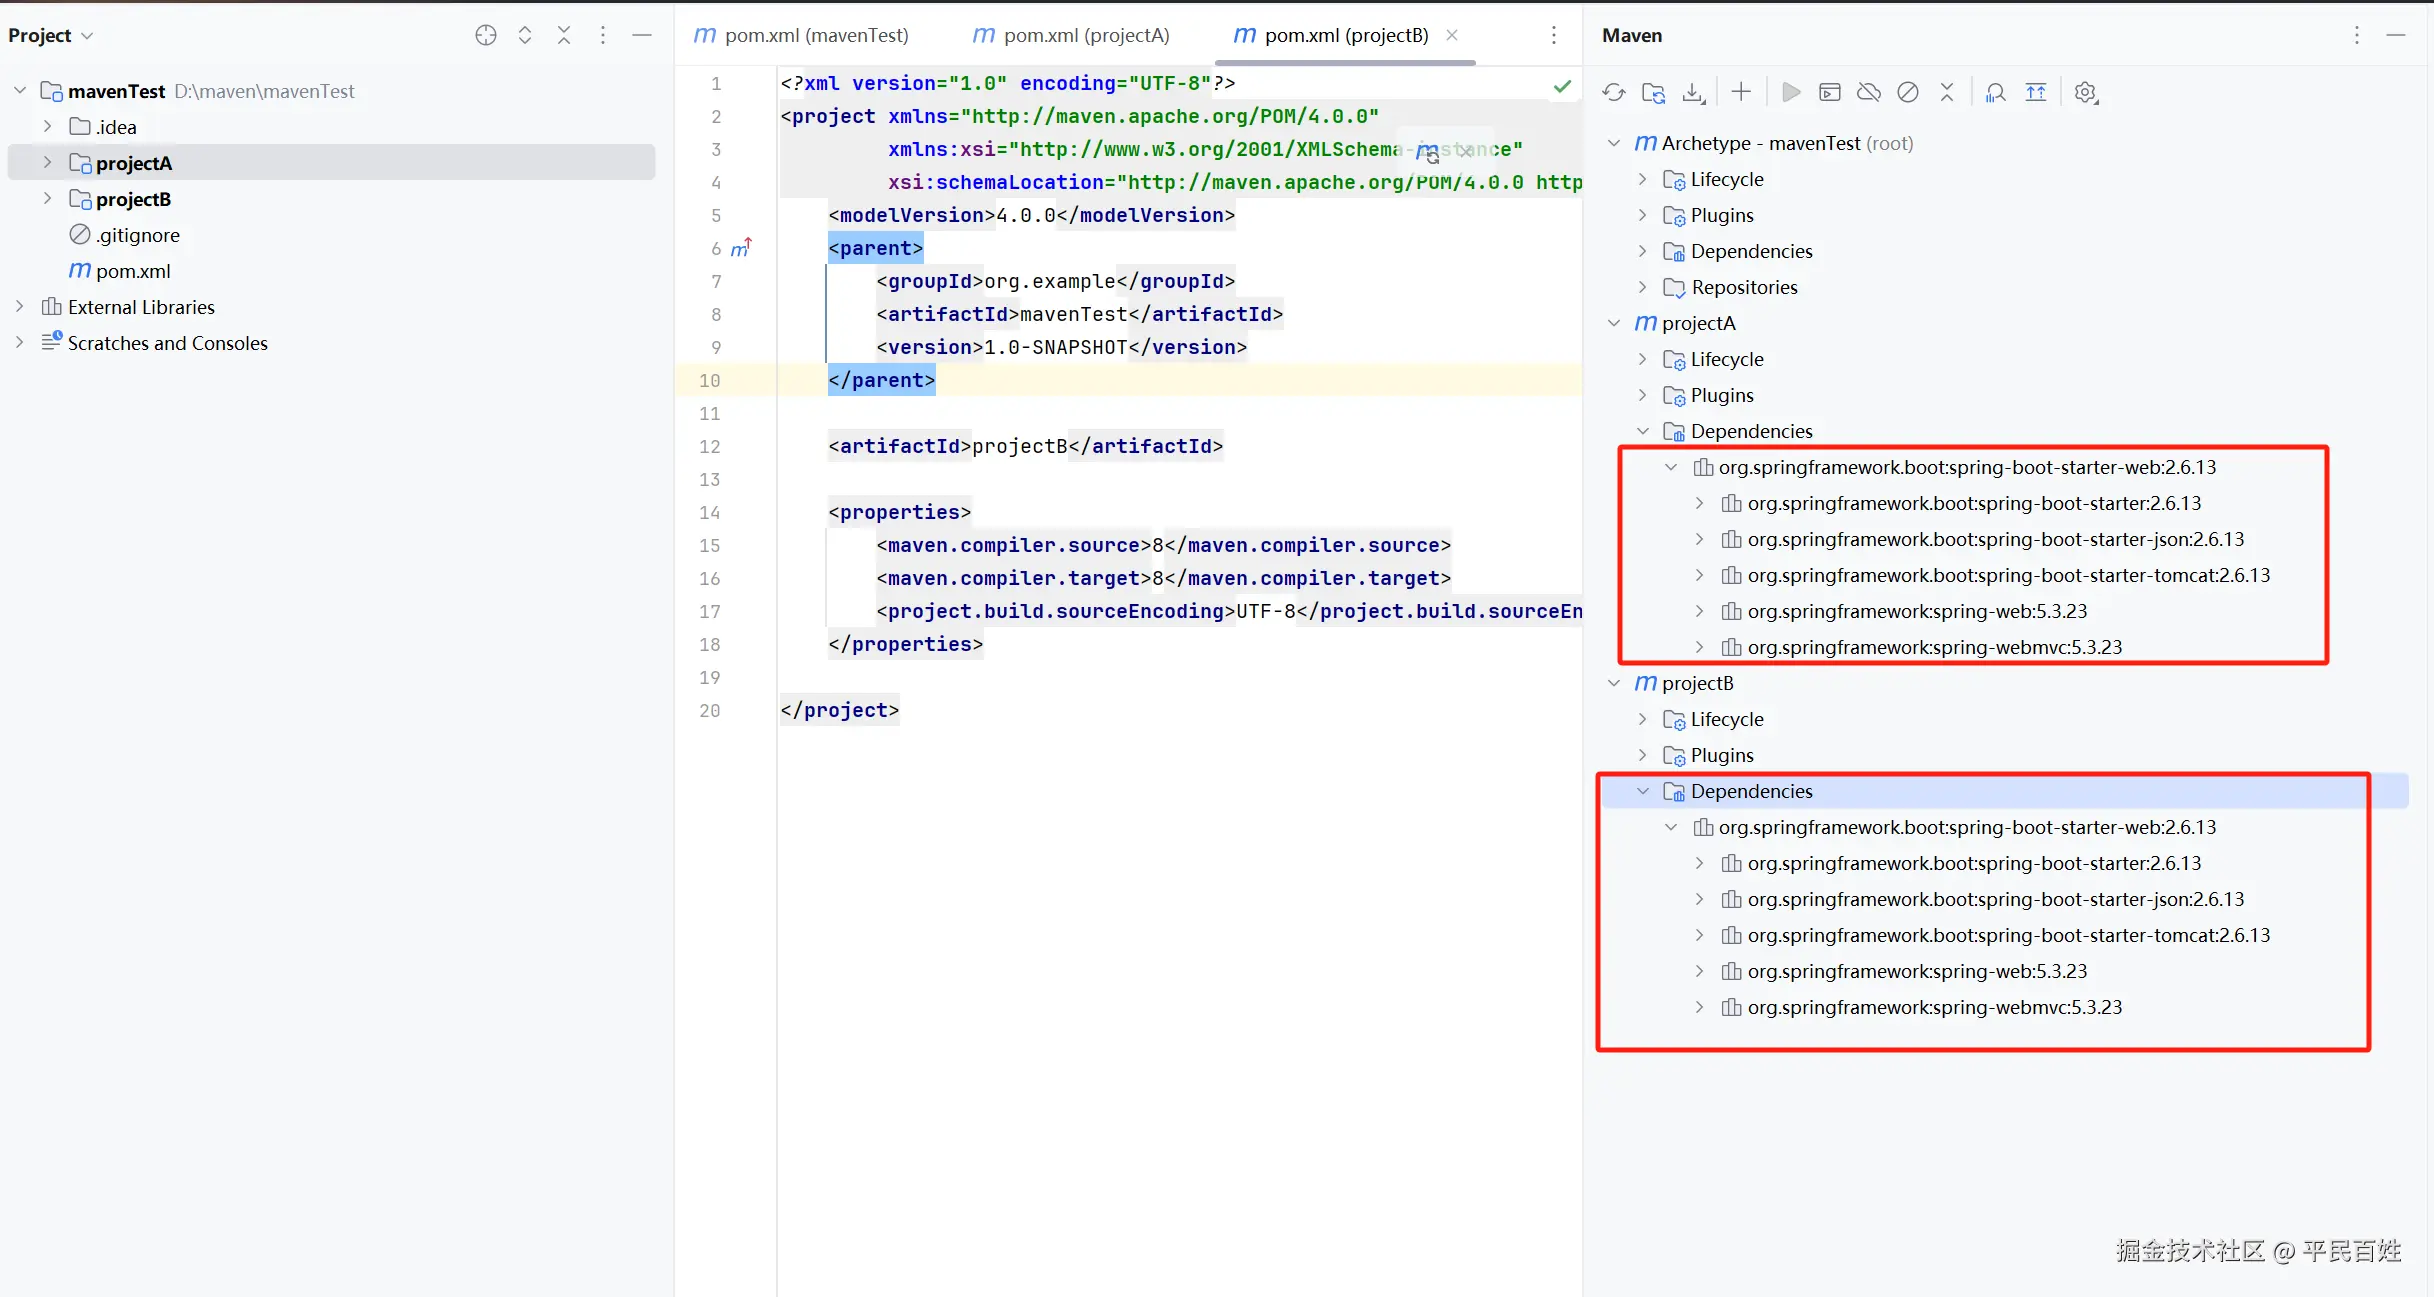Open Maven Settings gear icon

tap(2085, 93)
